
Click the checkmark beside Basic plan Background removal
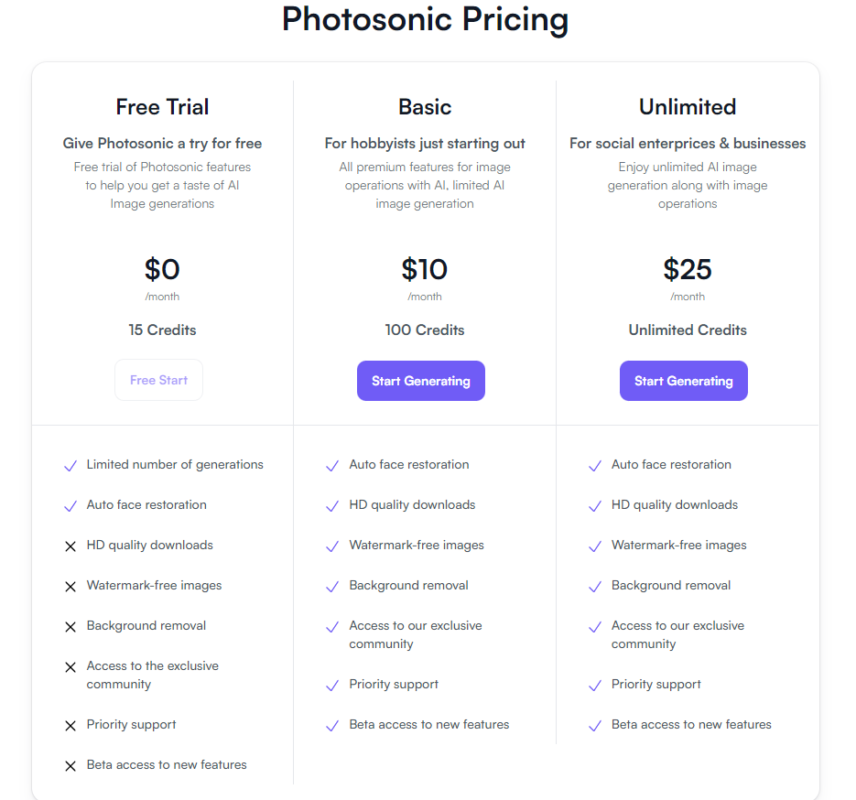(332, 587)
